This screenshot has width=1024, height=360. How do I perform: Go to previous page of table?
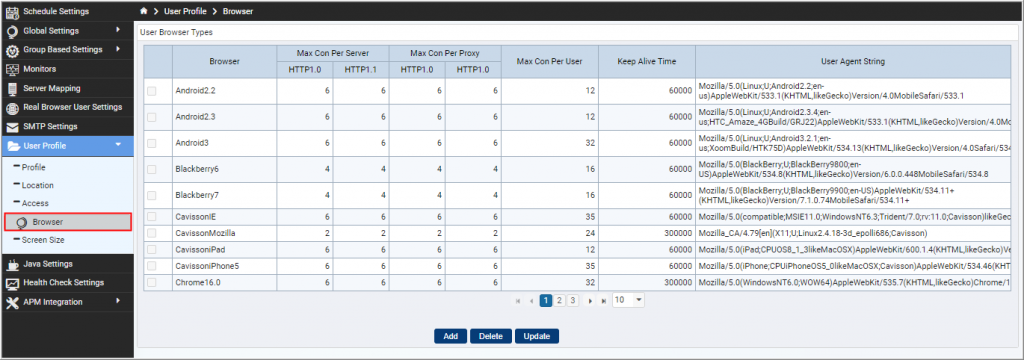coord(532,301)
